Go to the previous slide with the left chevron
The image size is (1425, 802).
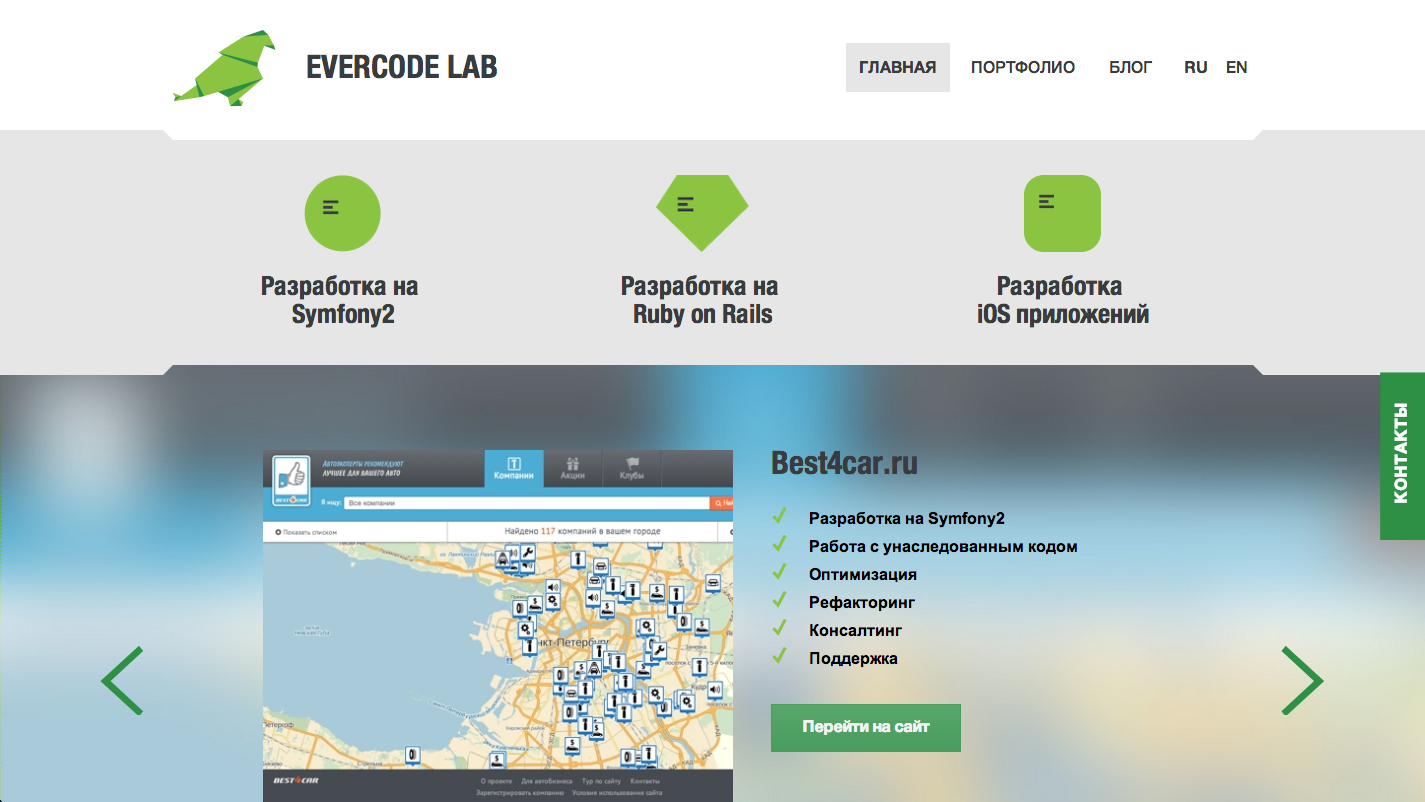click(x=122, y=681)
